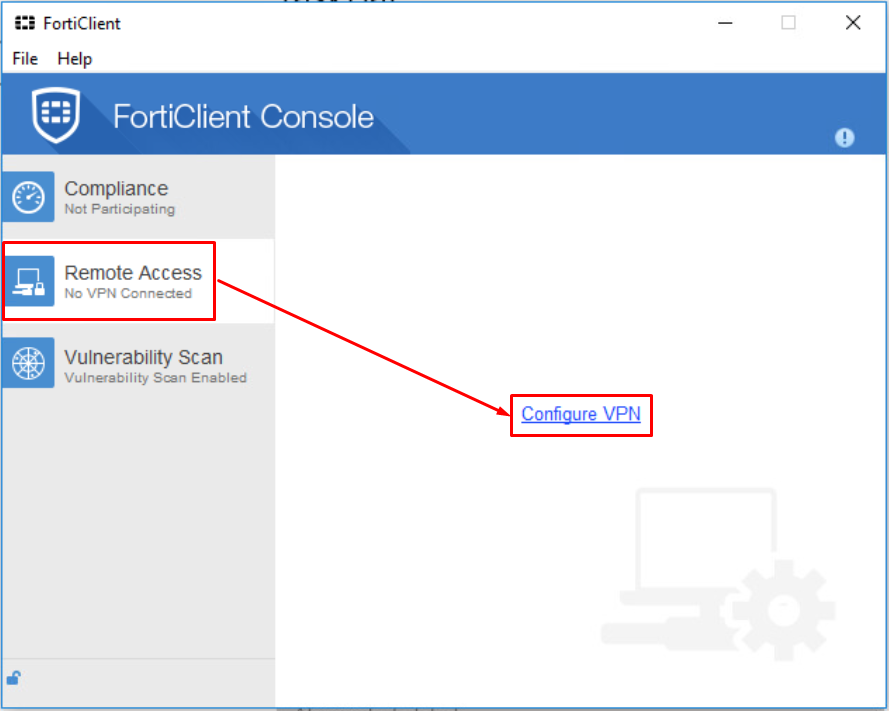Click the "Vulnerability Scan Enabled" status text
This screenshot has width=889, height=711.
click(155, 378)
